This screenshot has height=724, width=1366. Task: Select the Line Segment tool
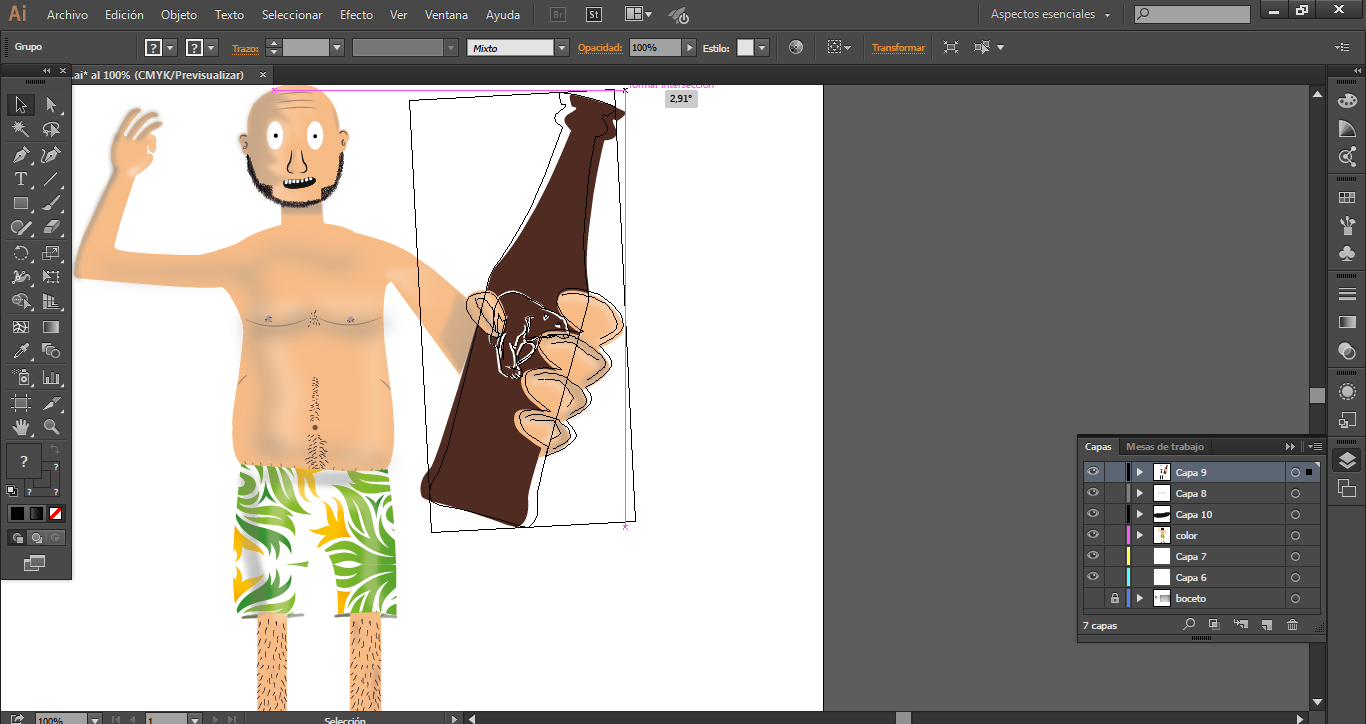[x=51, y=179]
